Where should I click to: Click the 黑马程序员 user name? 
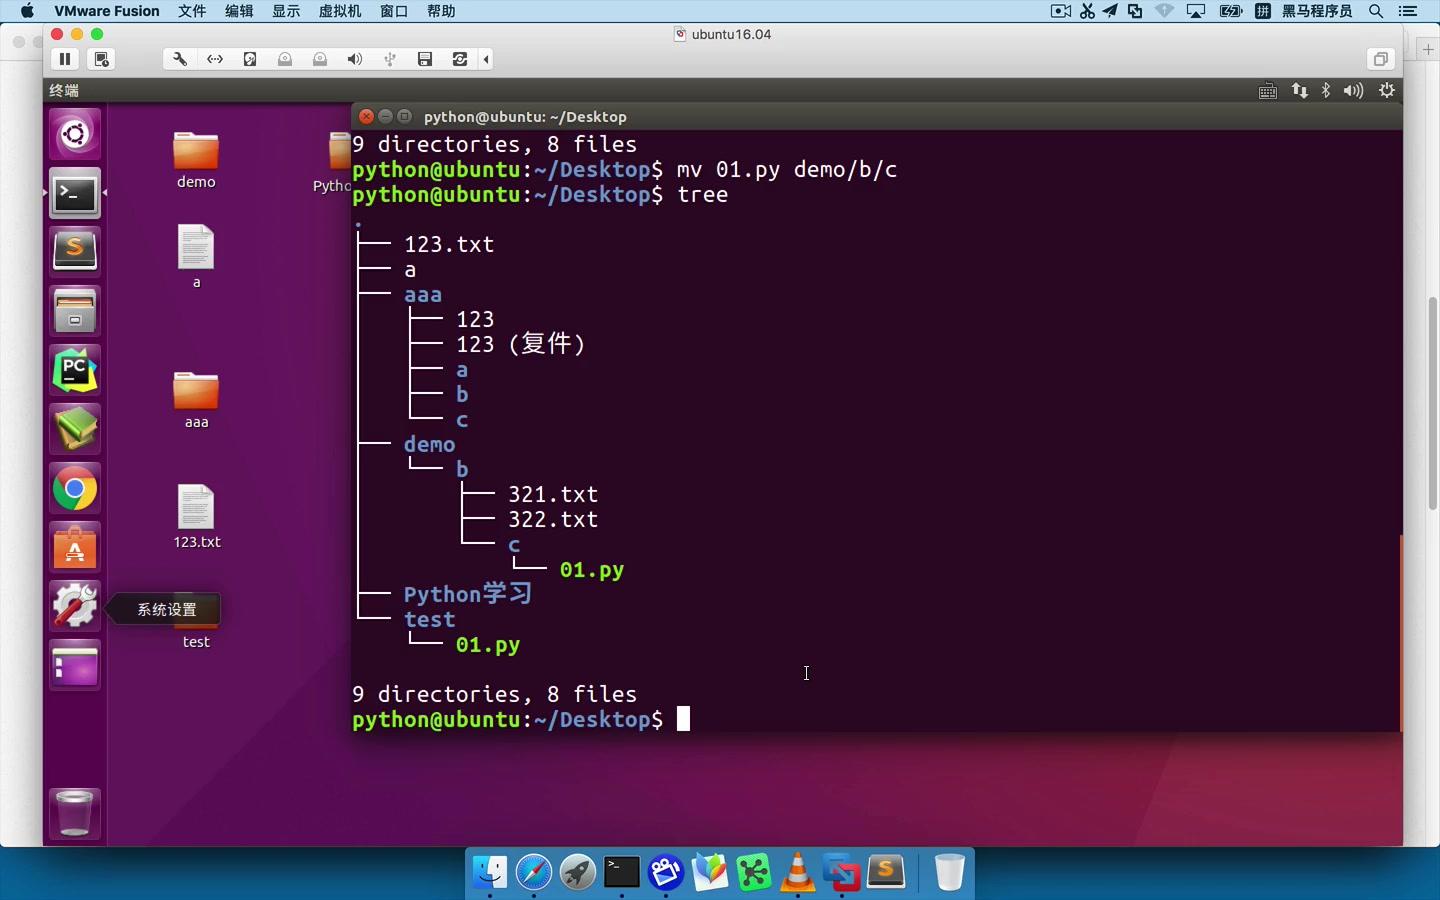pos(1317,11)
